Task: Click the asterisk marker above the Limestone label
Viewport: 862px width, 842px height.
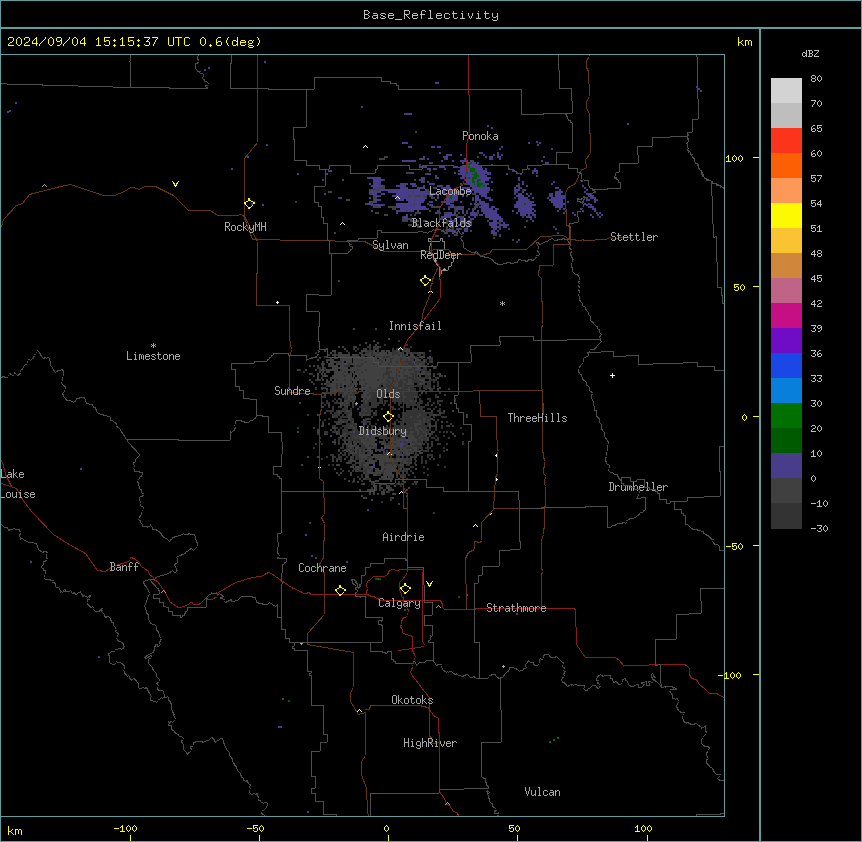Action: coord(153,346)
